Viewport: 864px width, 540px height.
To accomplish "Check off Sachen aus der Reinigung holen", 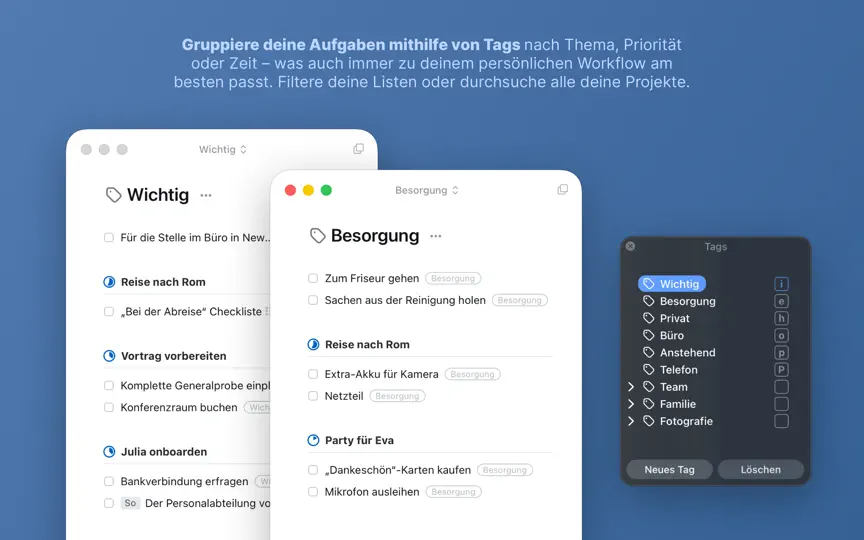I will [313, 300].
